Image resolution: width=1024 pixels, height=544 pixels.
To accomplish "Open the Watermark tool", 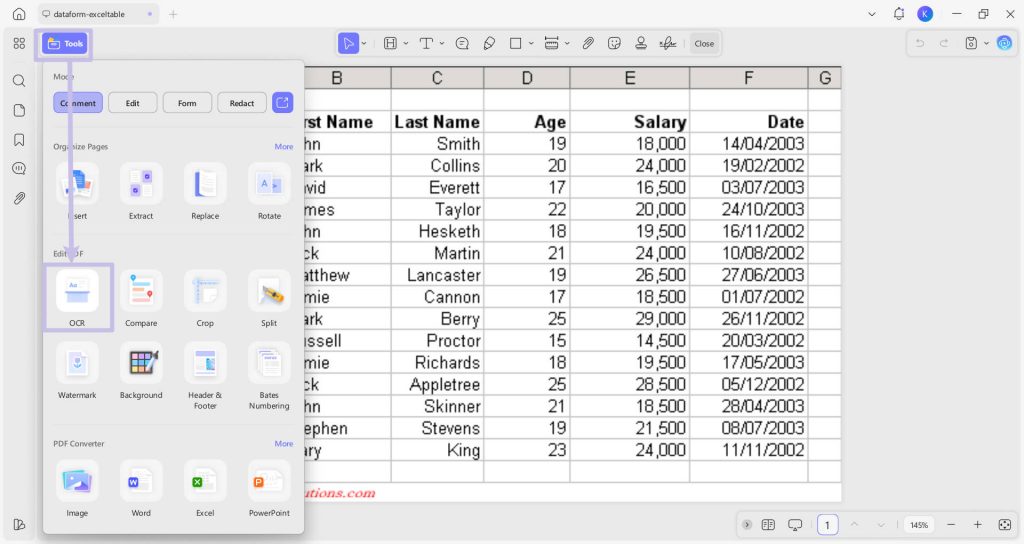I will pos(77,370).
